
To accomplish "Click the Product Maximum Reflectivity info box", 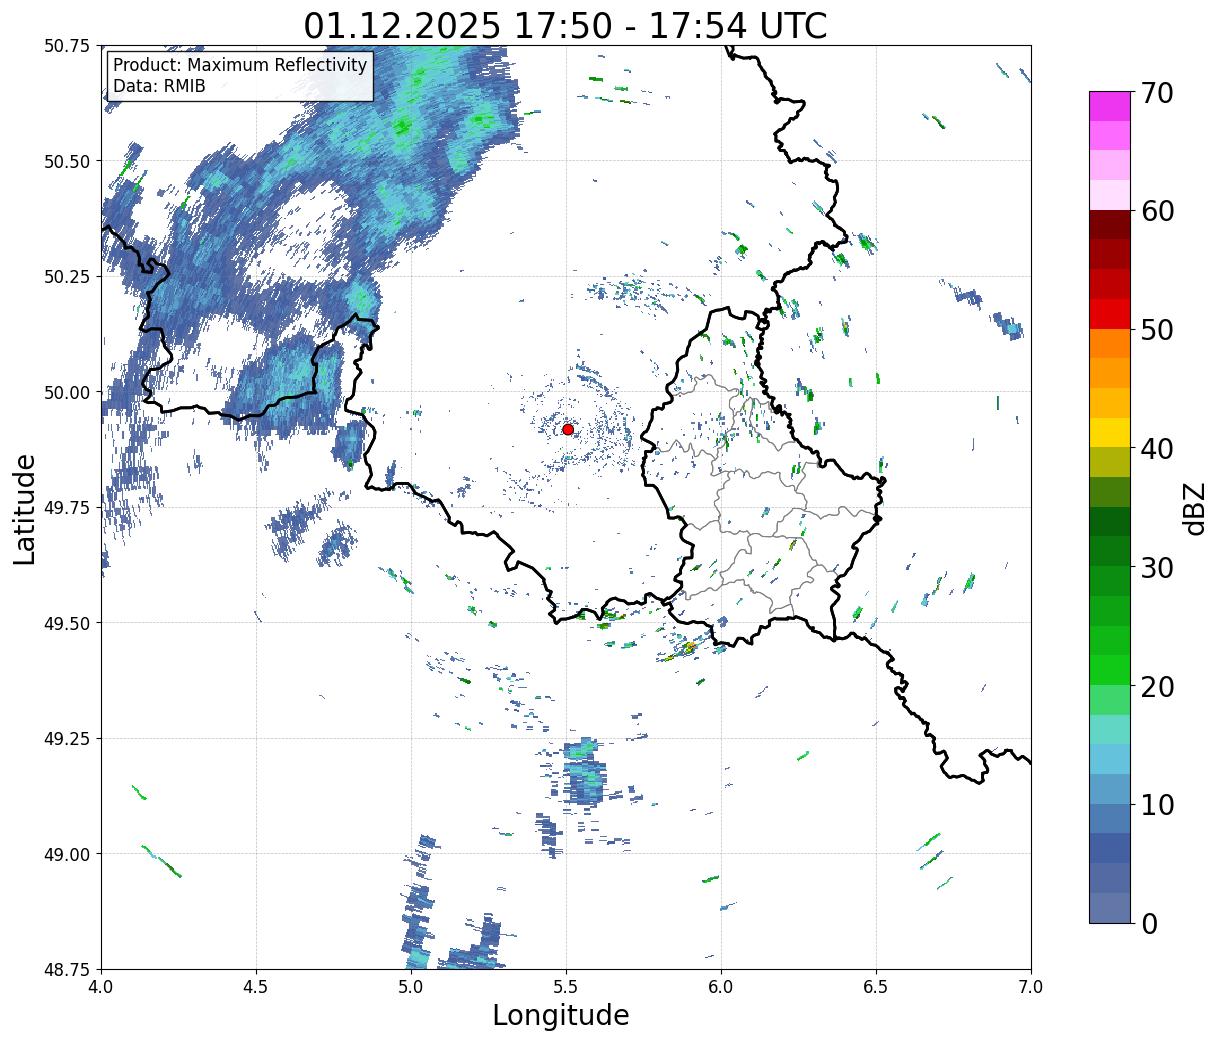I will [x=240, y=76].
